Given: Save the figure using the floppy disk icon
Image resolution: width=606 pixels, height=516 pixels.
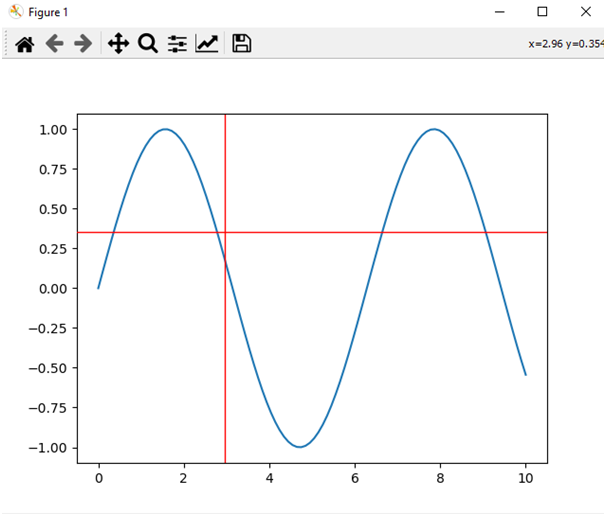Looking at the screenshot, I should pos(241,43).
